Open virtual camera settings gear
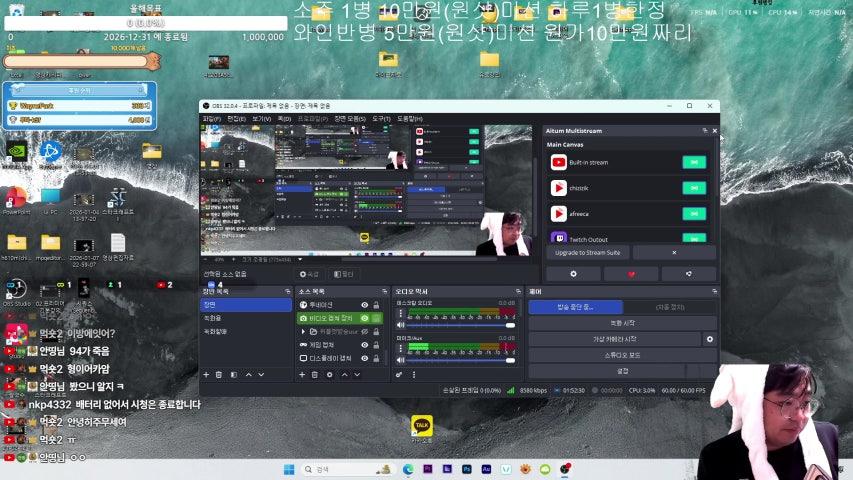This screenshot has height=480, width=853. (x=710, y=339)
